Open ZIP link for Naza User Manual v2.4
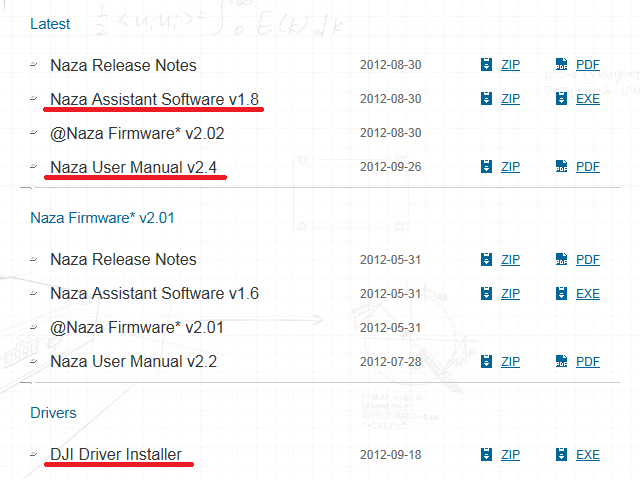This screenshot has width=640, height=480. click(x=511, y=167)
